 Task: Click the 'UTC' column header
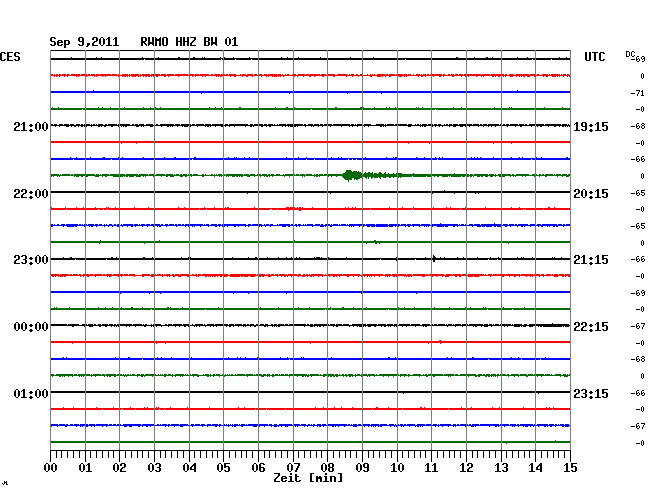pyautogui.click(x=594, y=57)
